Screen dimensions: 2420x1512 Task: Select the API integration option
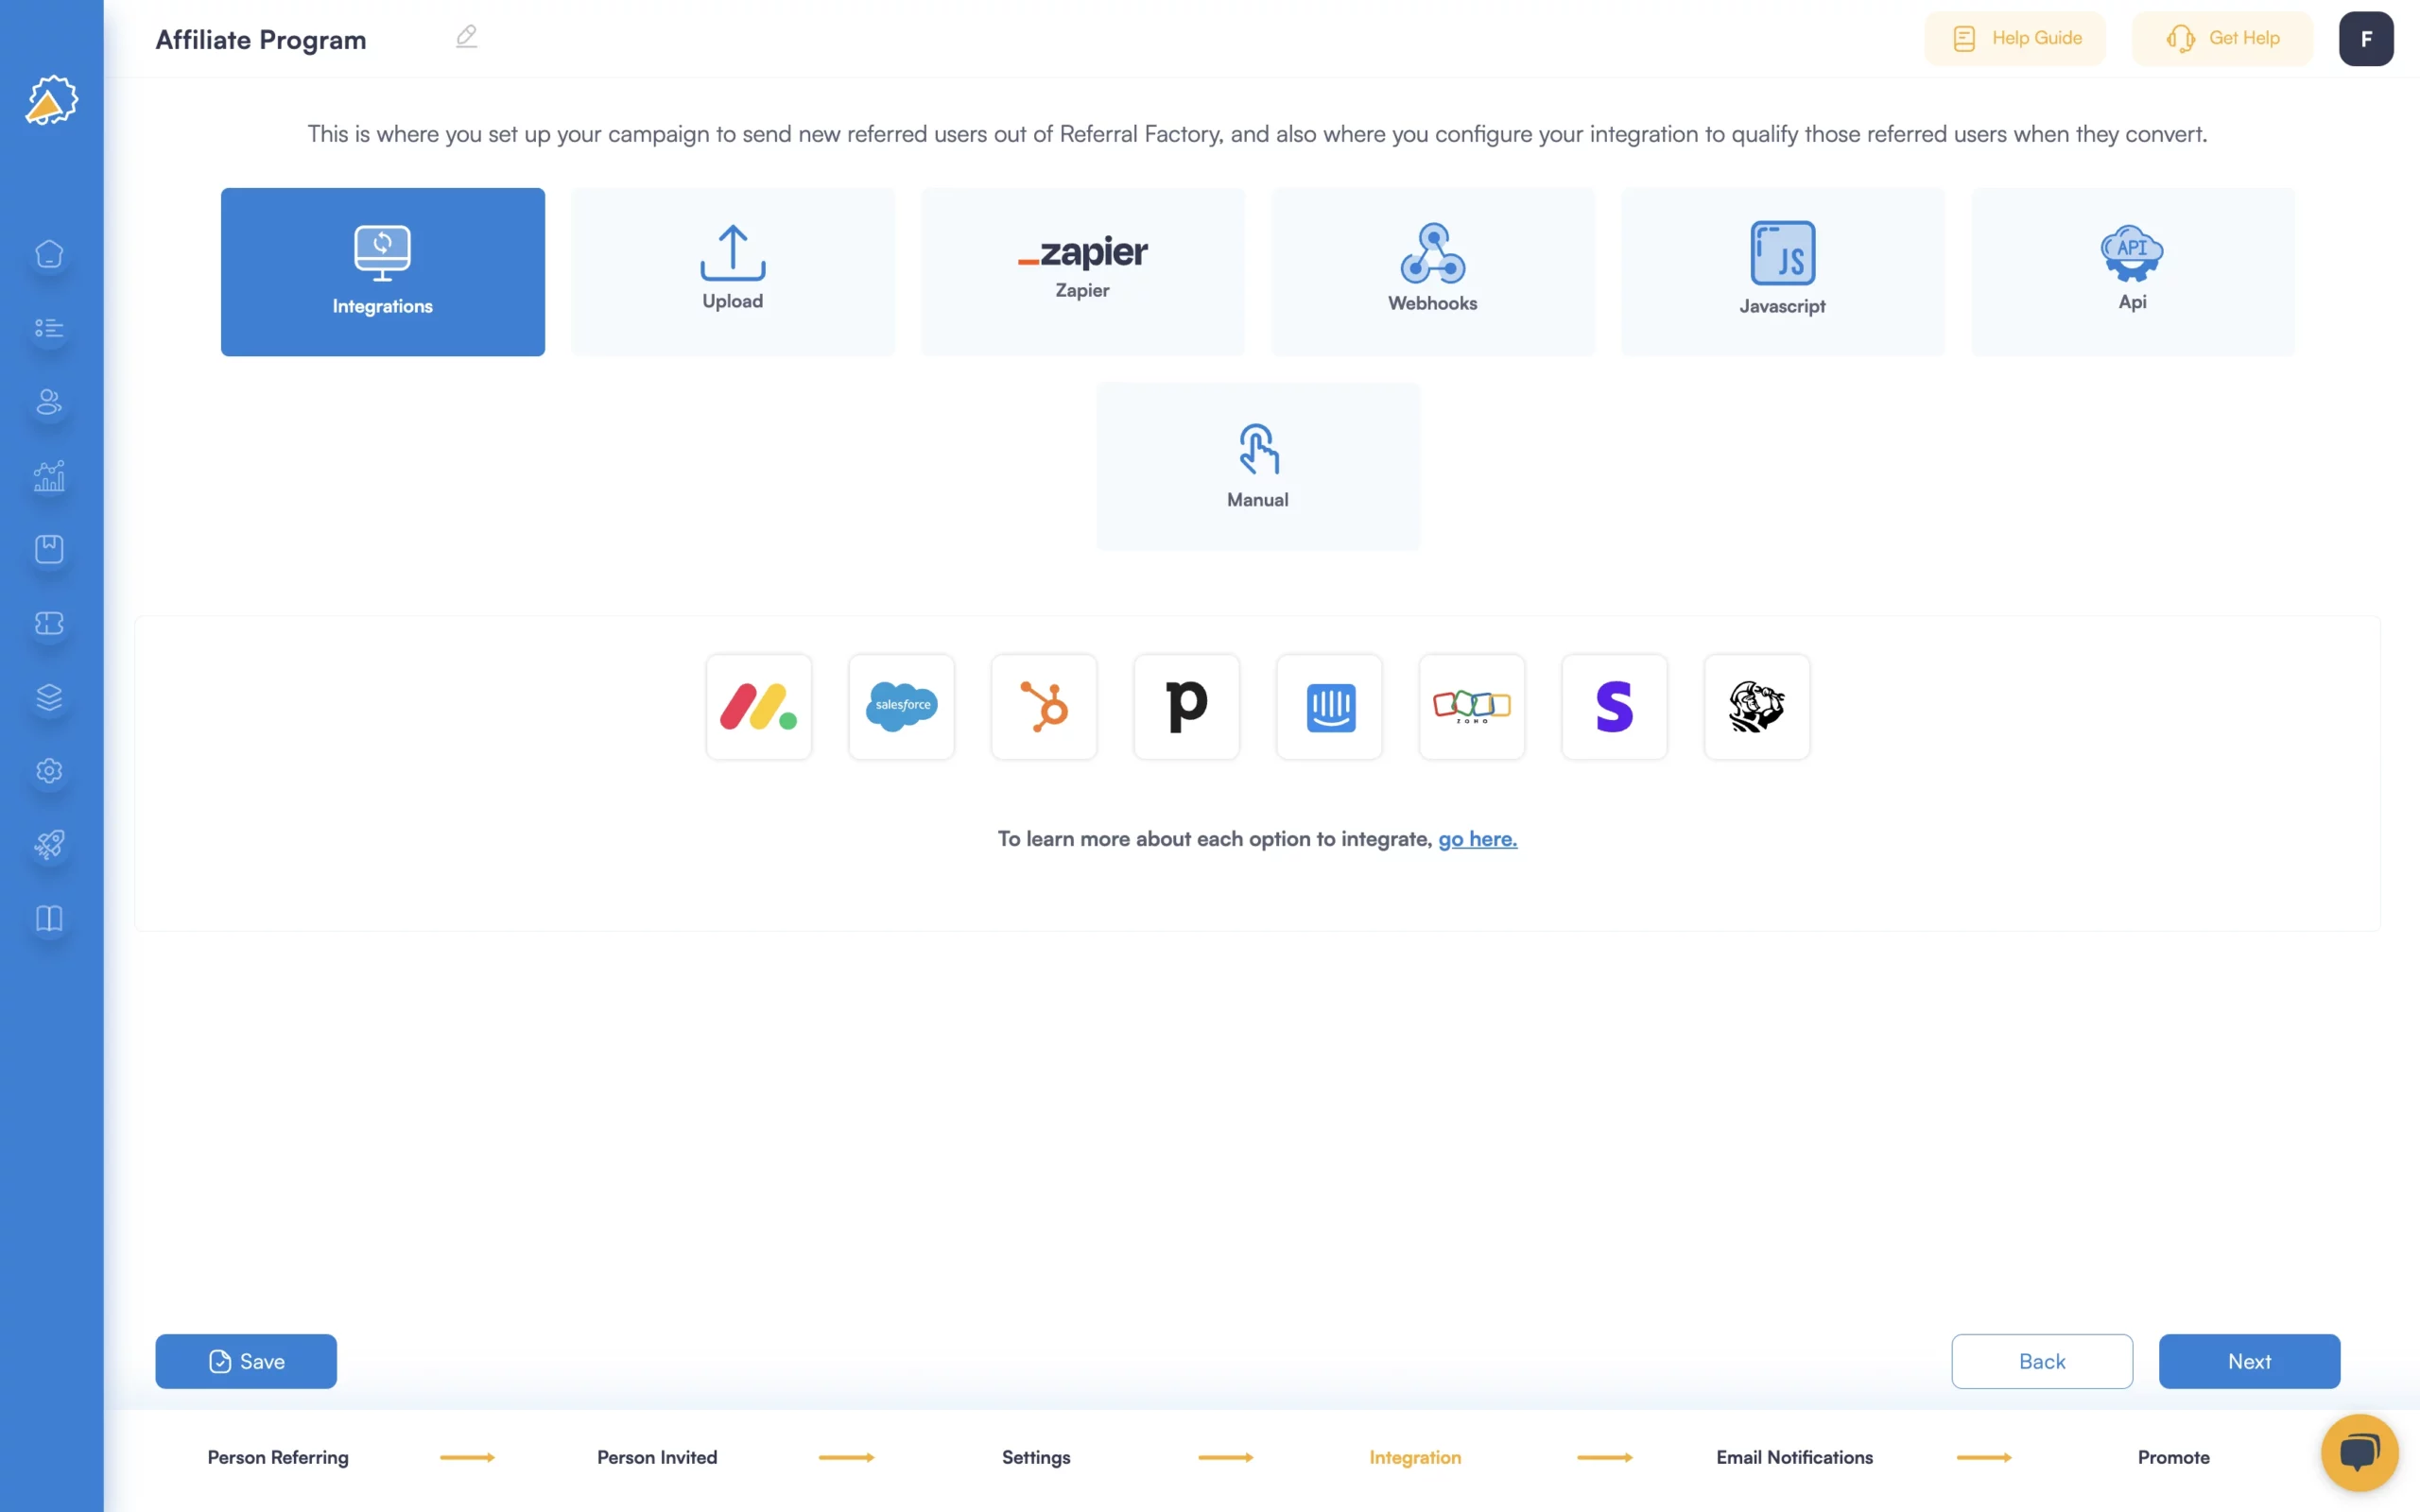point(2133,270)
